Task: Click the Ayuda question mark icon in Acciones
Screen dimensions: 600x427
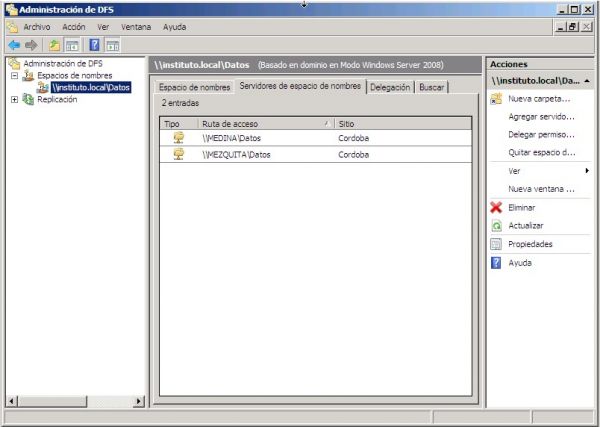Action: point(496,263)
